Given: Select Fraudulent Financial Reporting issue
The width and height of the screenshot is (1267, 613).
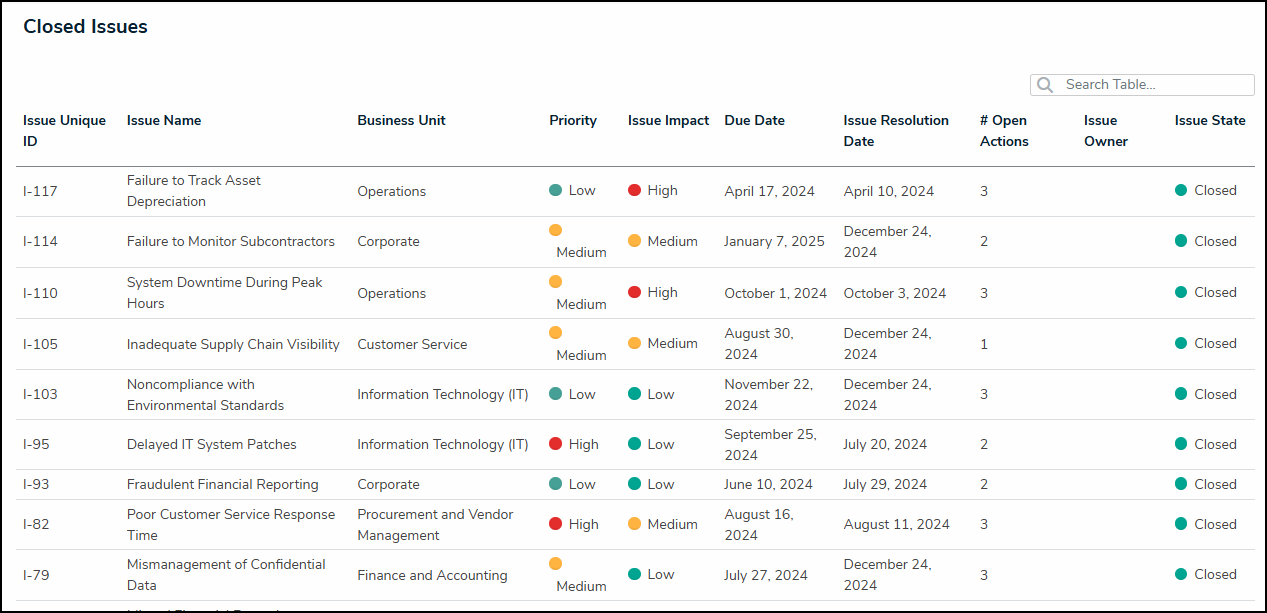Looking at the screenshot, I should tap(222, 484).
